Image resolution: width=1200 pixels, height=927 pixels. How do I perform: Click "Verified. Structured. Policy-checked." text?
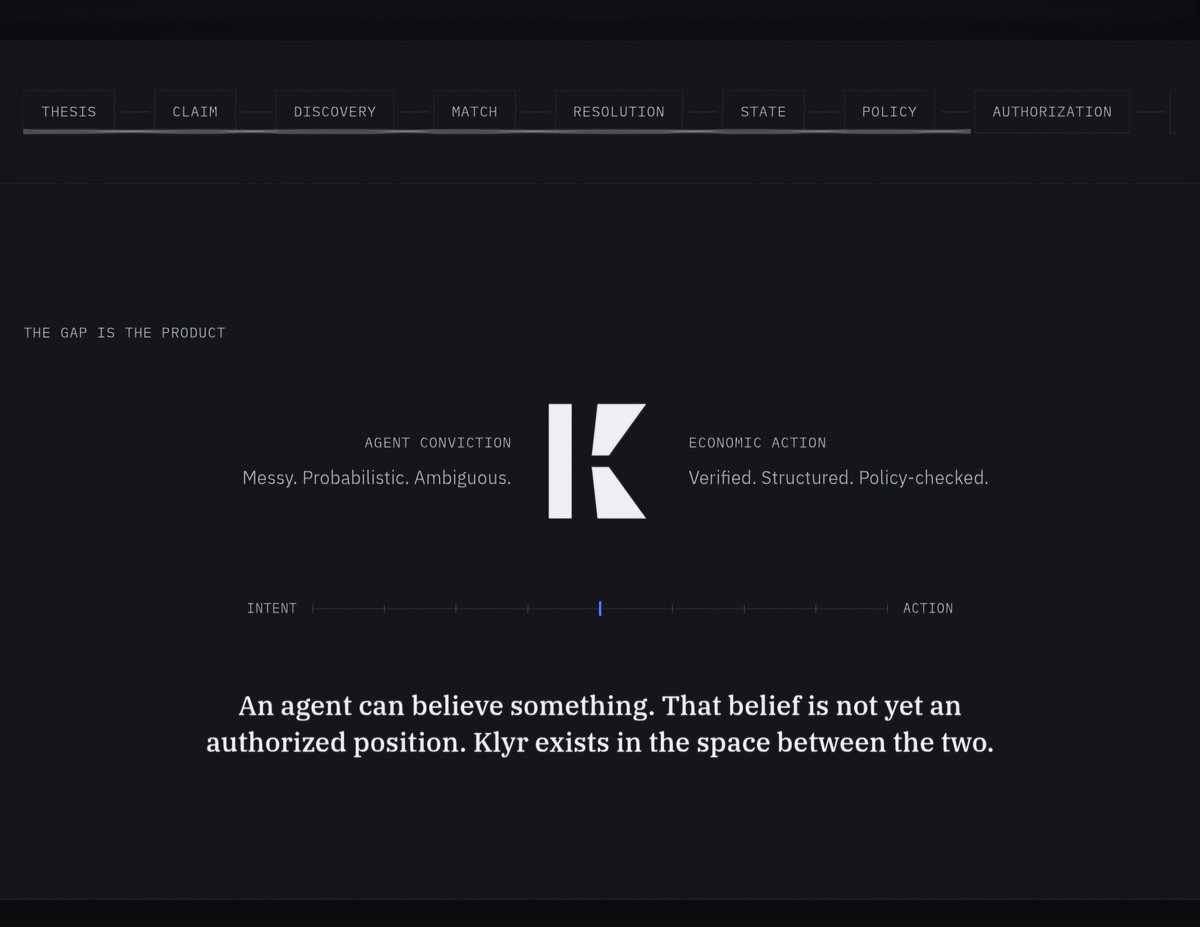click(x=838, y=478)
